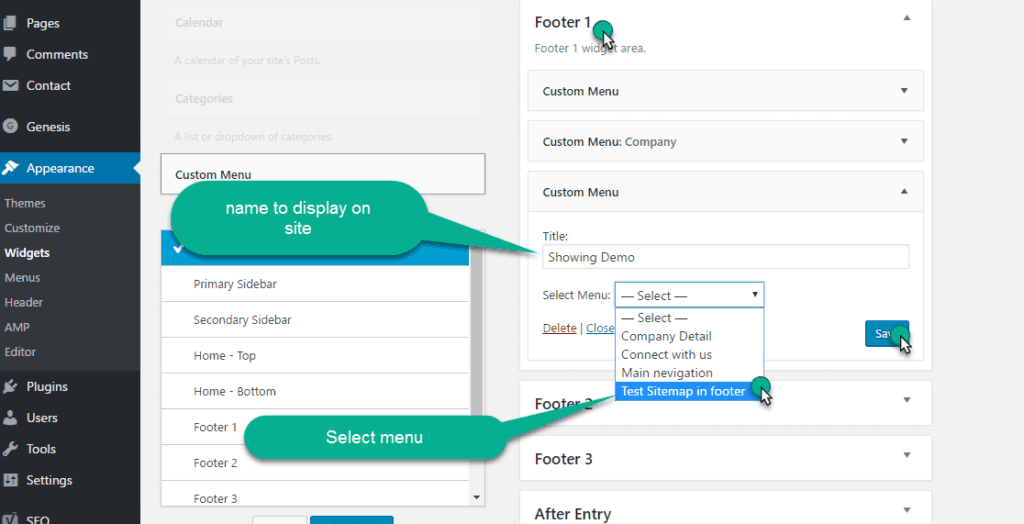Viewport: 1024px width, 524px height.
Task: Click the Genesis logo icon
Action: pyautogui.click(x=10, y=127)
